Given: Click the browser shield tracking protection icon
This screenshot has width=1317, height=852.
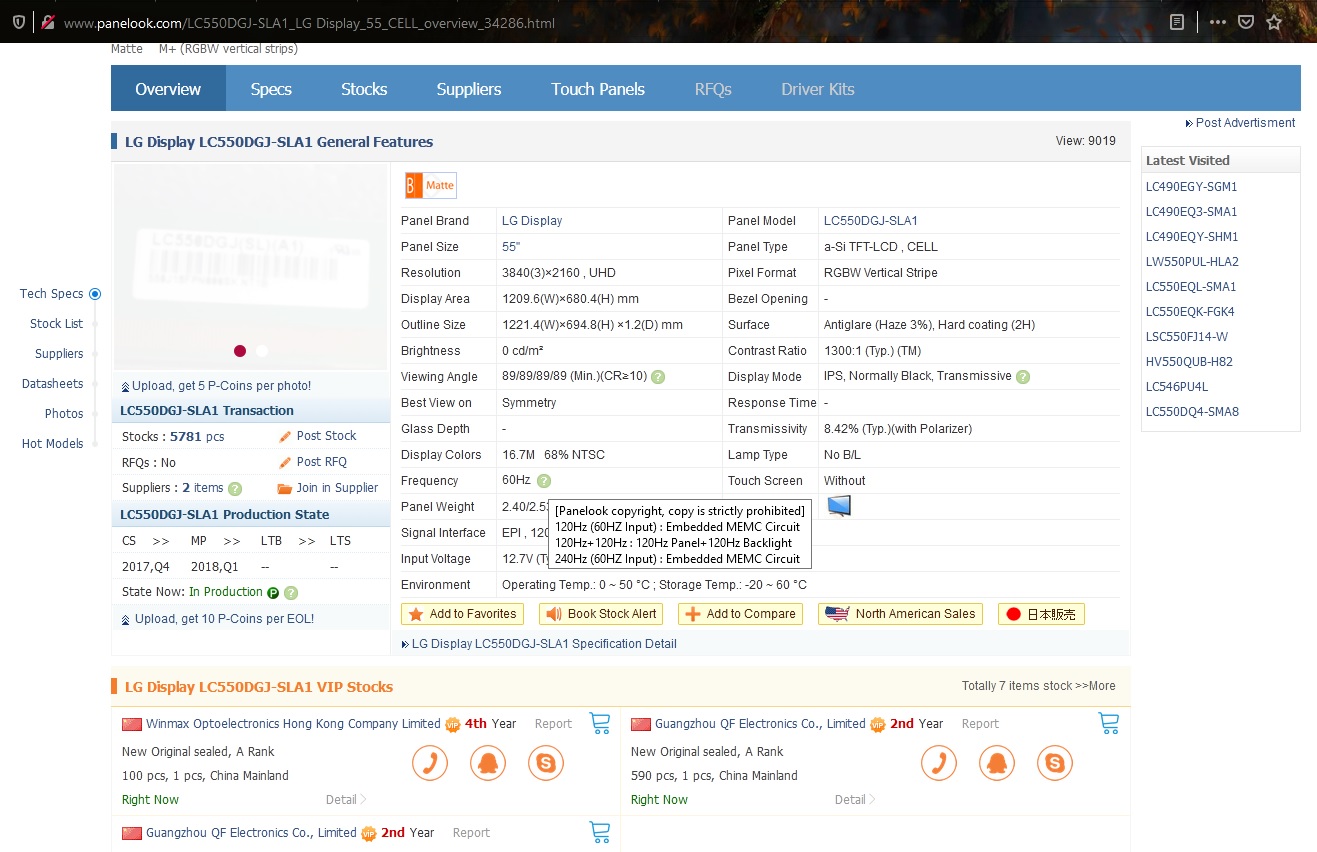Looking at the screenshot, I should click(x=18, y=22).
